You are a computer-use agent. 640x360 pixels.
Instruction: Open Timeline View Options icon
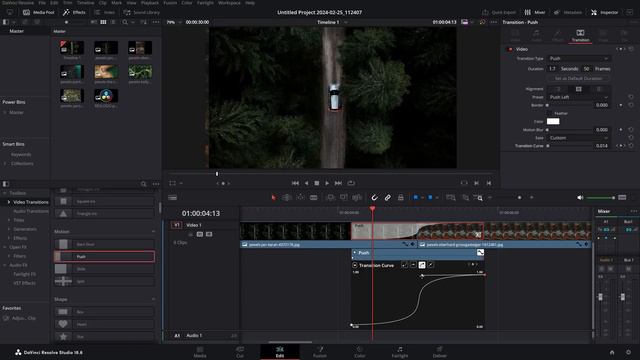pyautogui.click(x=173, y=198)
